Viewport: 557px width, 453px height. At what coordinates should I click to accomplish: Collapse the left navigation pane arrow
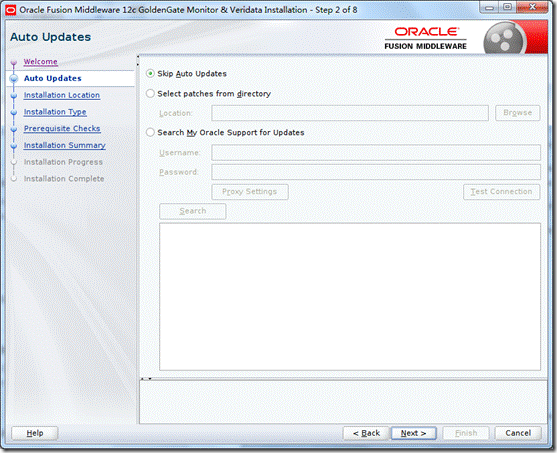pos(138,56)
